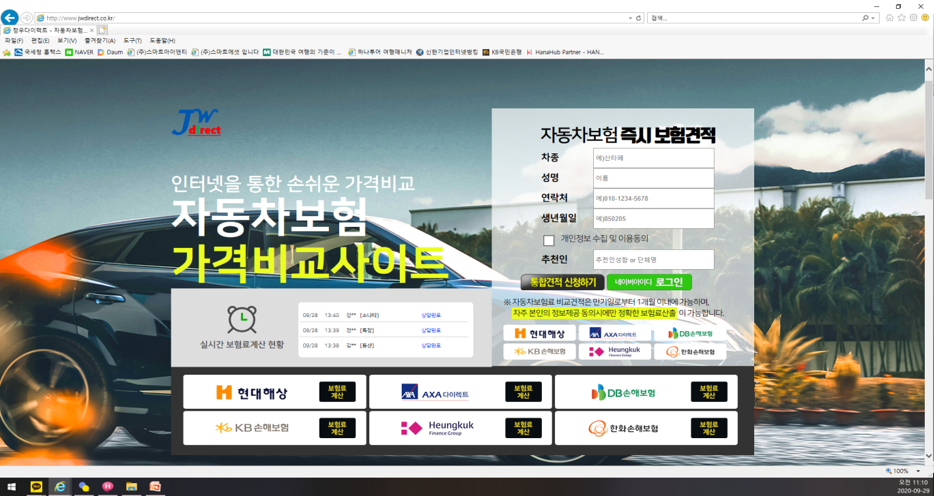The width and height of the screenshot is (934, 496).
Task: Click the browser back arrow button
Action: [x=10, y=17]
